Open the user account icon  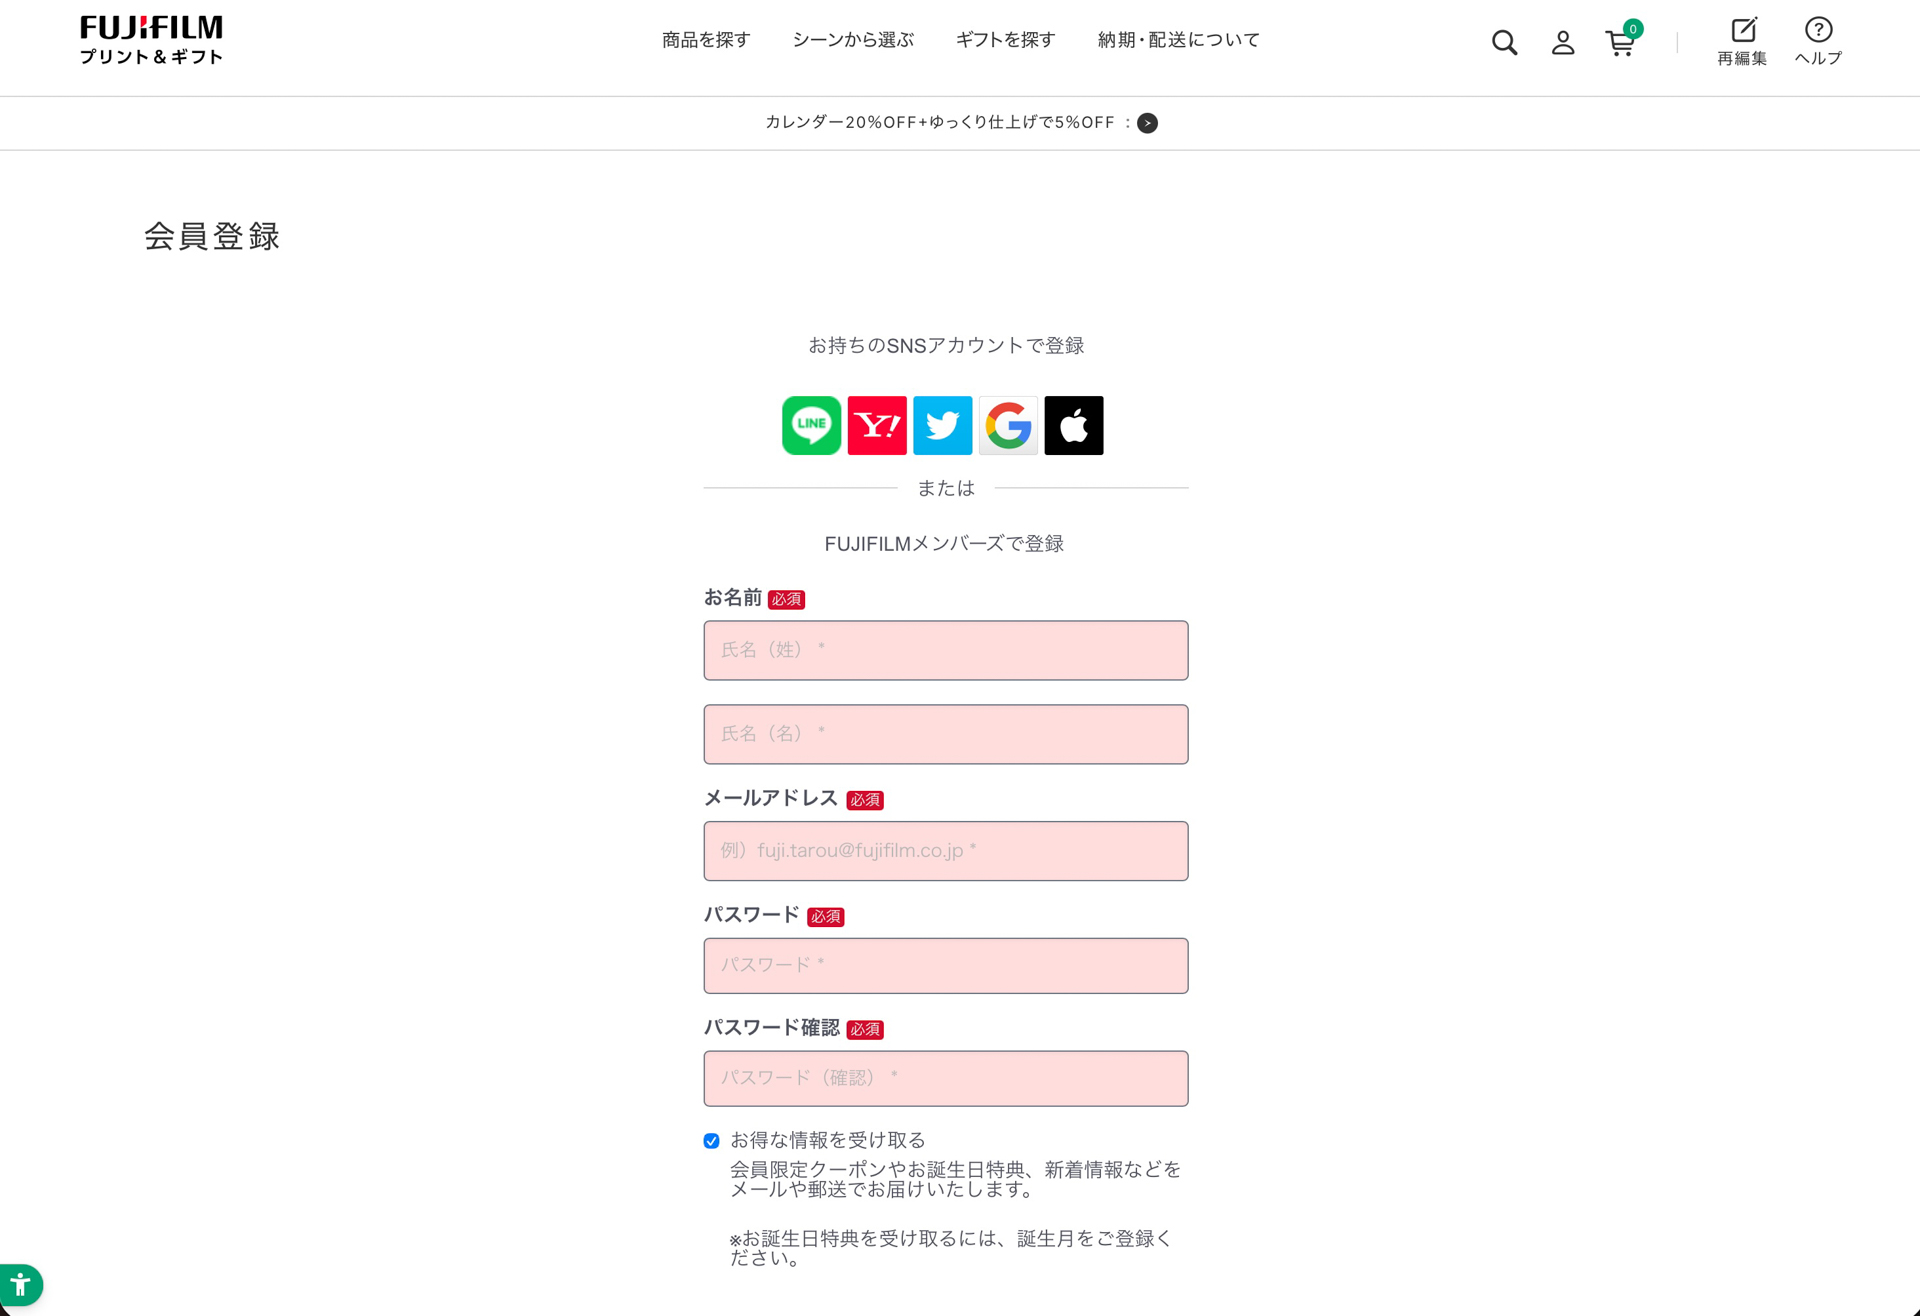1563,42
